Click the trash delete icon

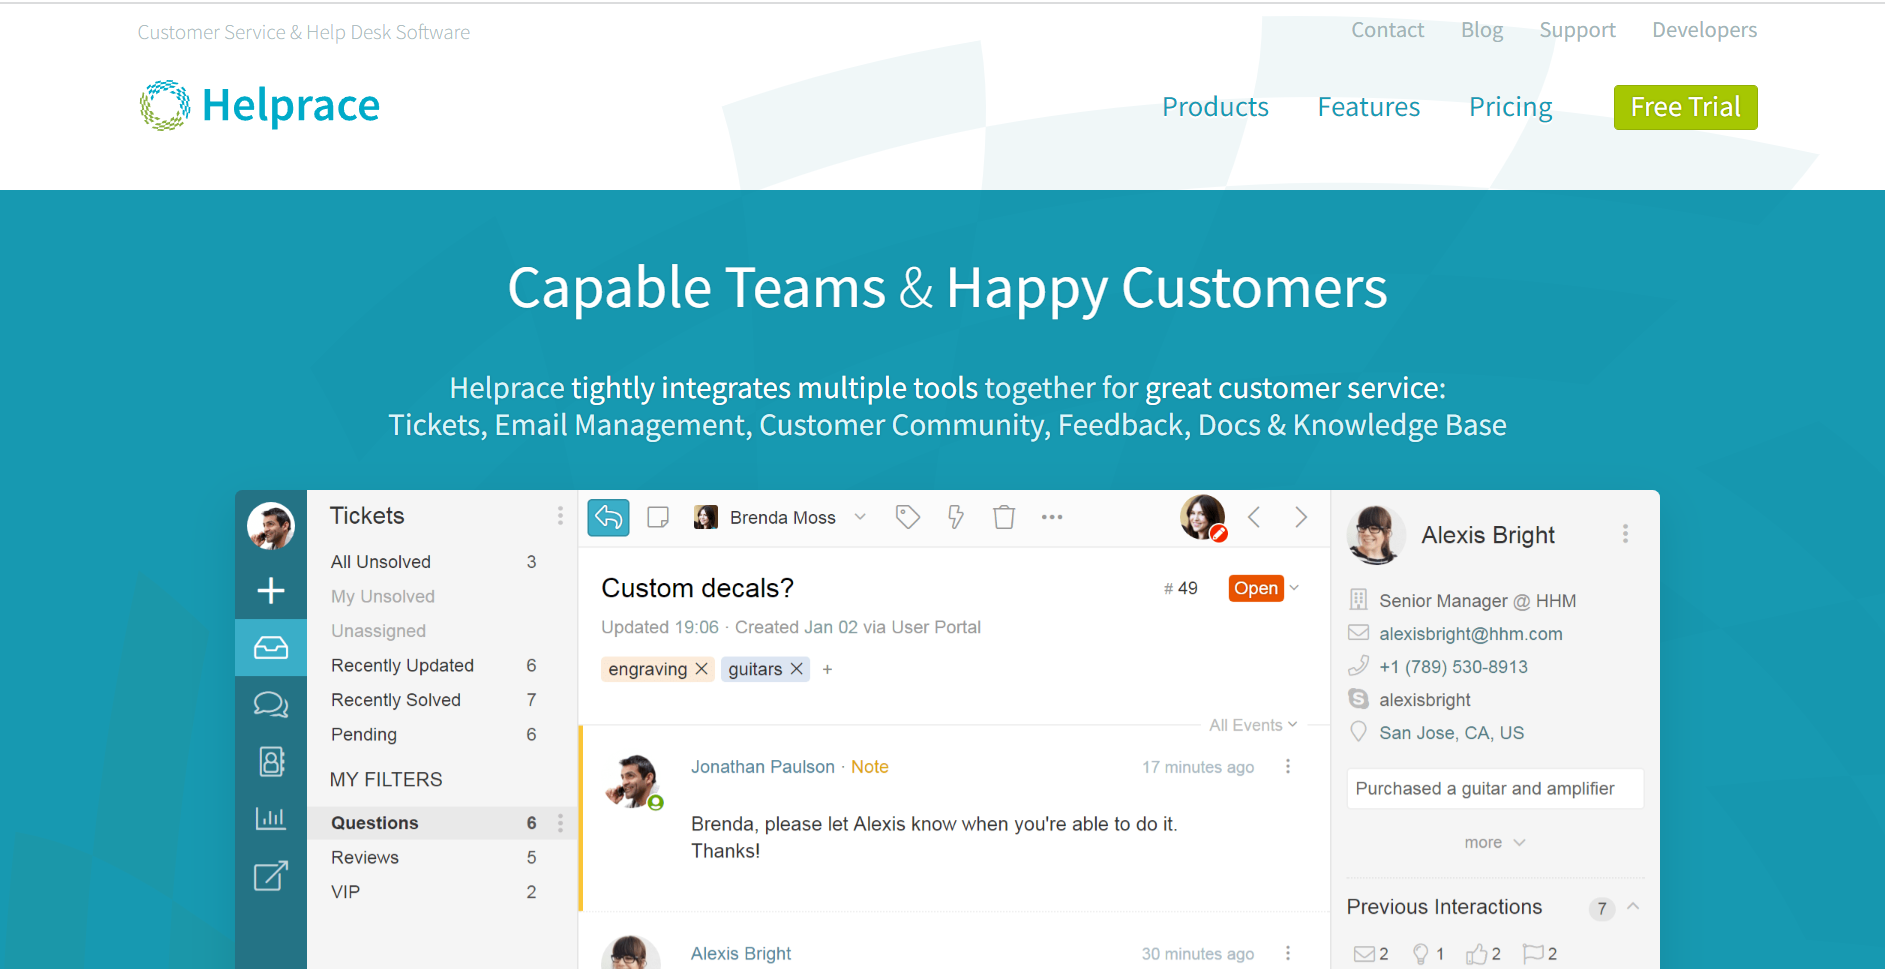pos(1004,517)
